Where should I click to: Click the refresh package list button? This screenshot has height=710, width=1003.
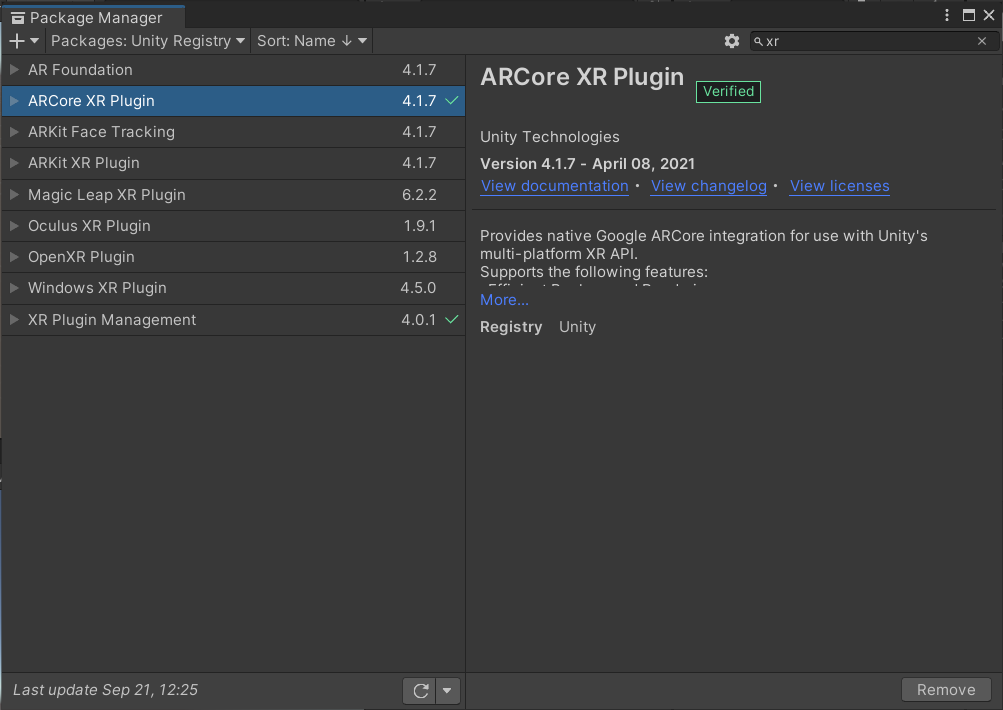click(420, 691)
